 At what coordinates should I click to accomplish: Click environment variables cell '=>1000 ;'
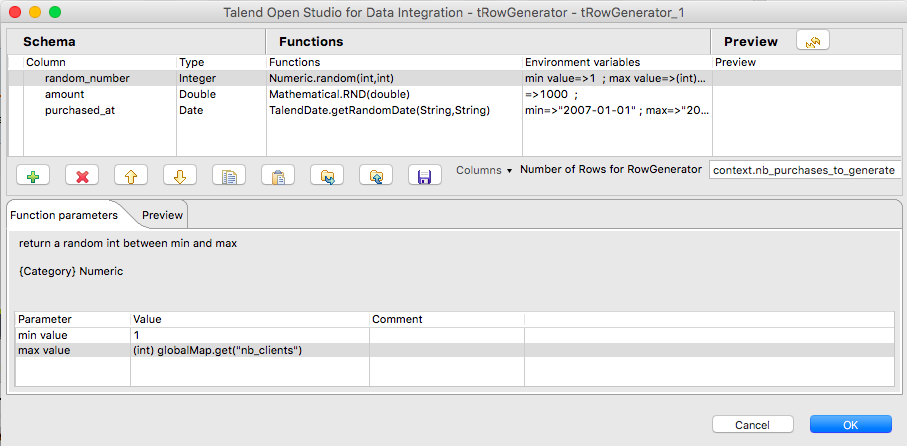pos(617,94)
